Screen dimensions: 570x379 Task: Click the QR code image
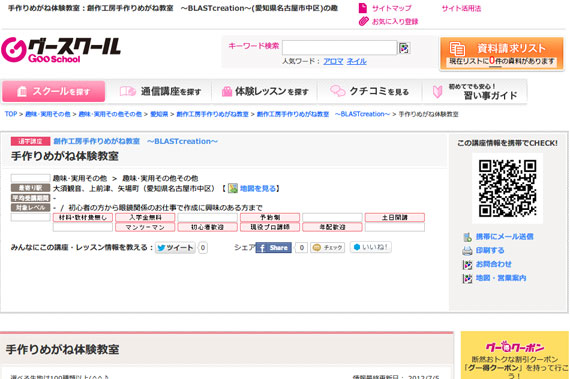507,188
